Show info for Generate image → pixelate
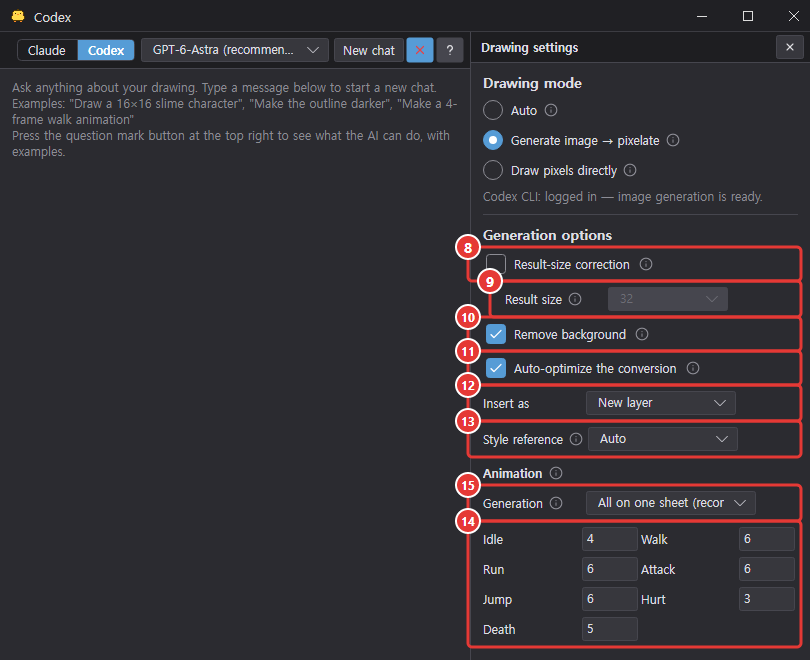 [x=673, y=140]
